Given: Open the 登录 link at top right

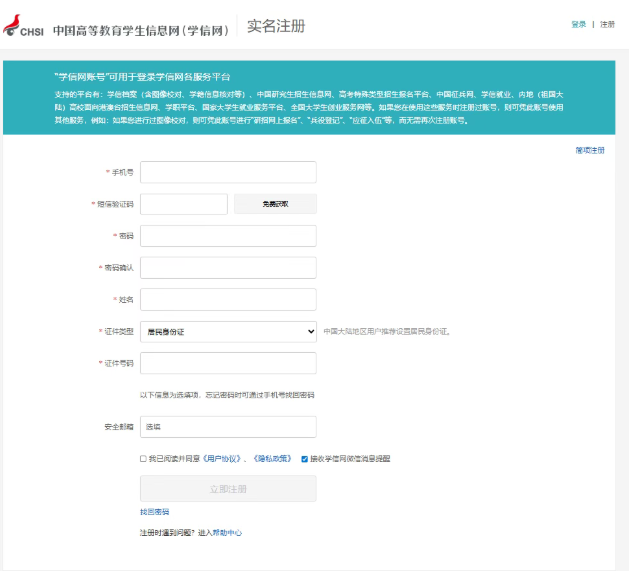Looking at the screenshot, I should tap(578, 24).
